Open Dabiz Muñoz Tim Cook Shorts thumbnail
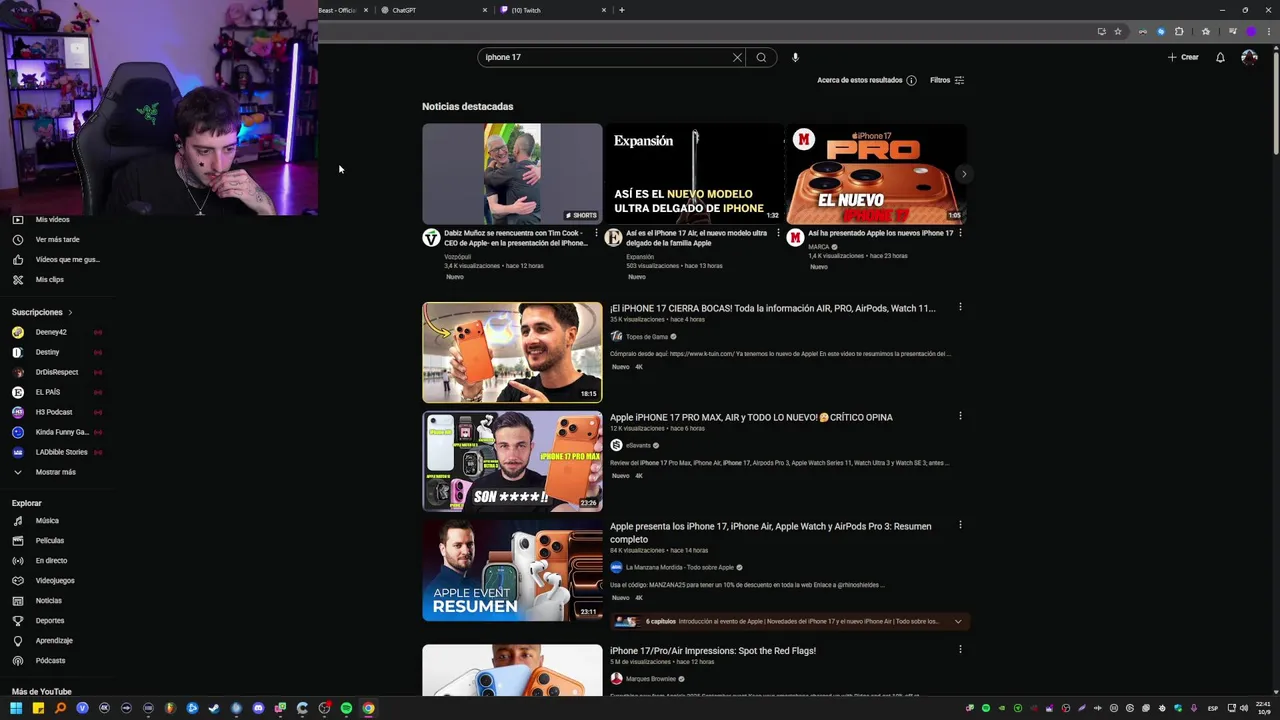Image resolution: width=1280 pixels, height=720 pixels. tap(512, 174)
